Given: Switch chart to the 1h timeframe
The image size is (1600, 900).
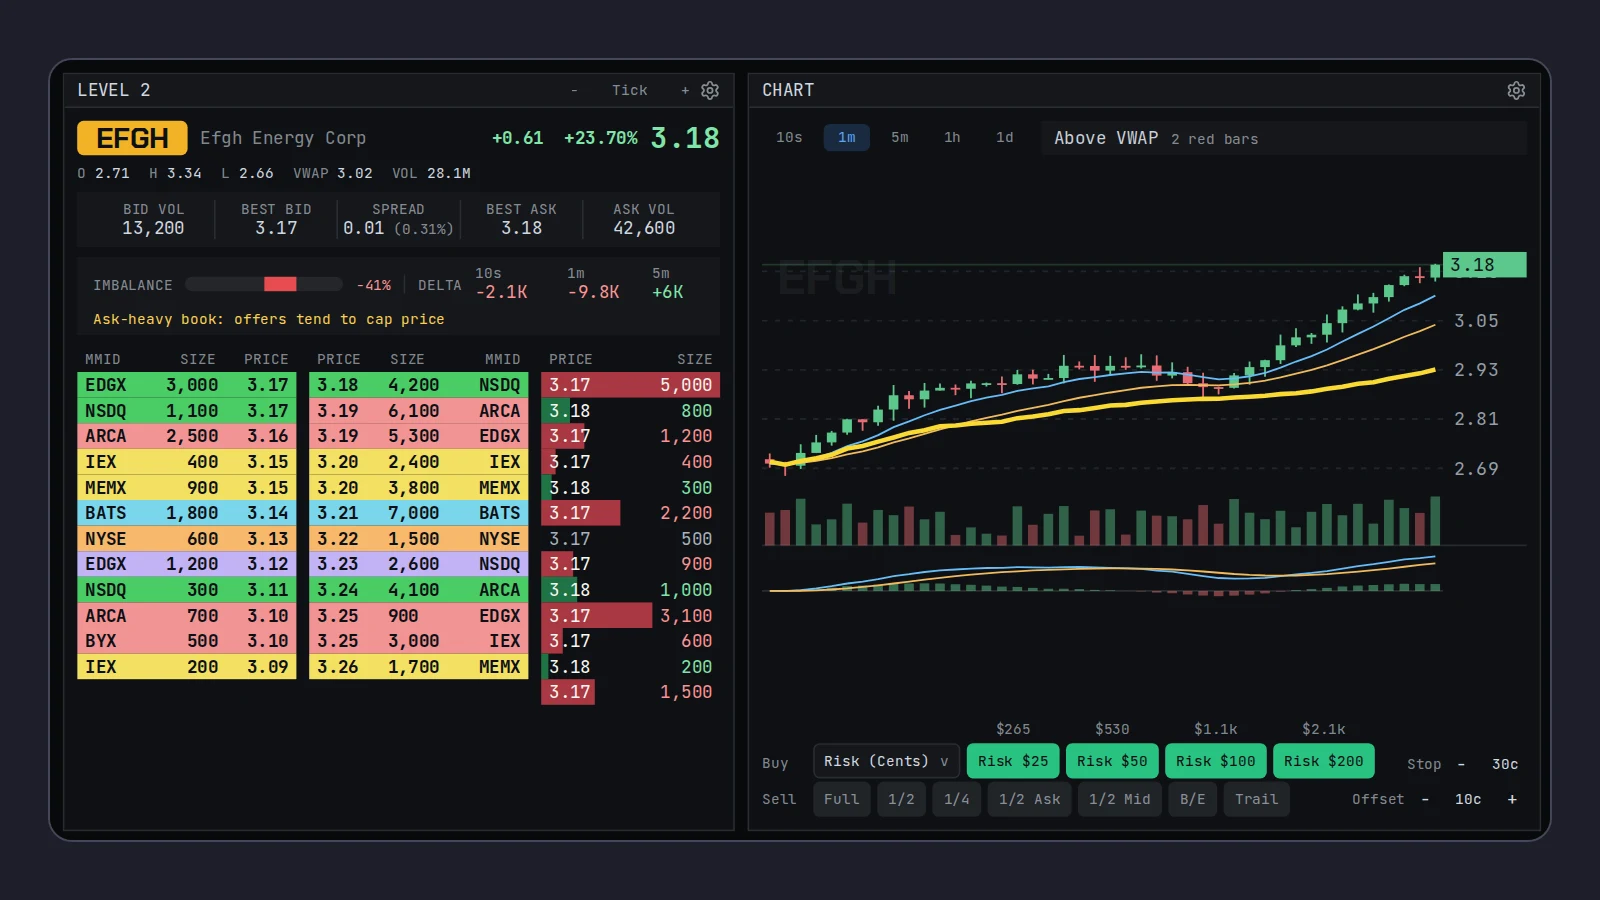Looking at the screenshot, I should (952, 137).
